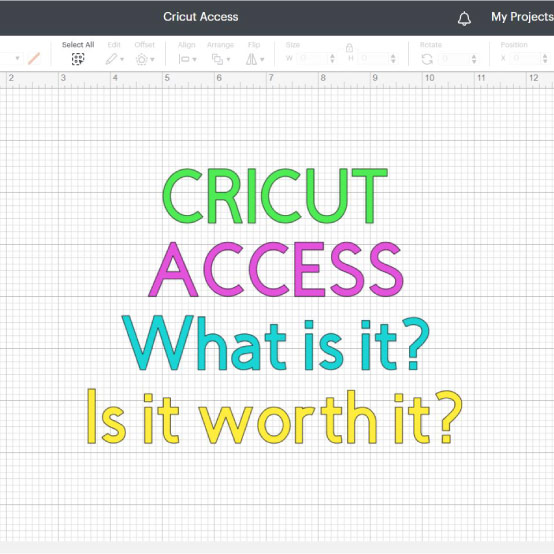Click the Size height input field
This screenshot has height=554, width=554.
coord(374,58)
